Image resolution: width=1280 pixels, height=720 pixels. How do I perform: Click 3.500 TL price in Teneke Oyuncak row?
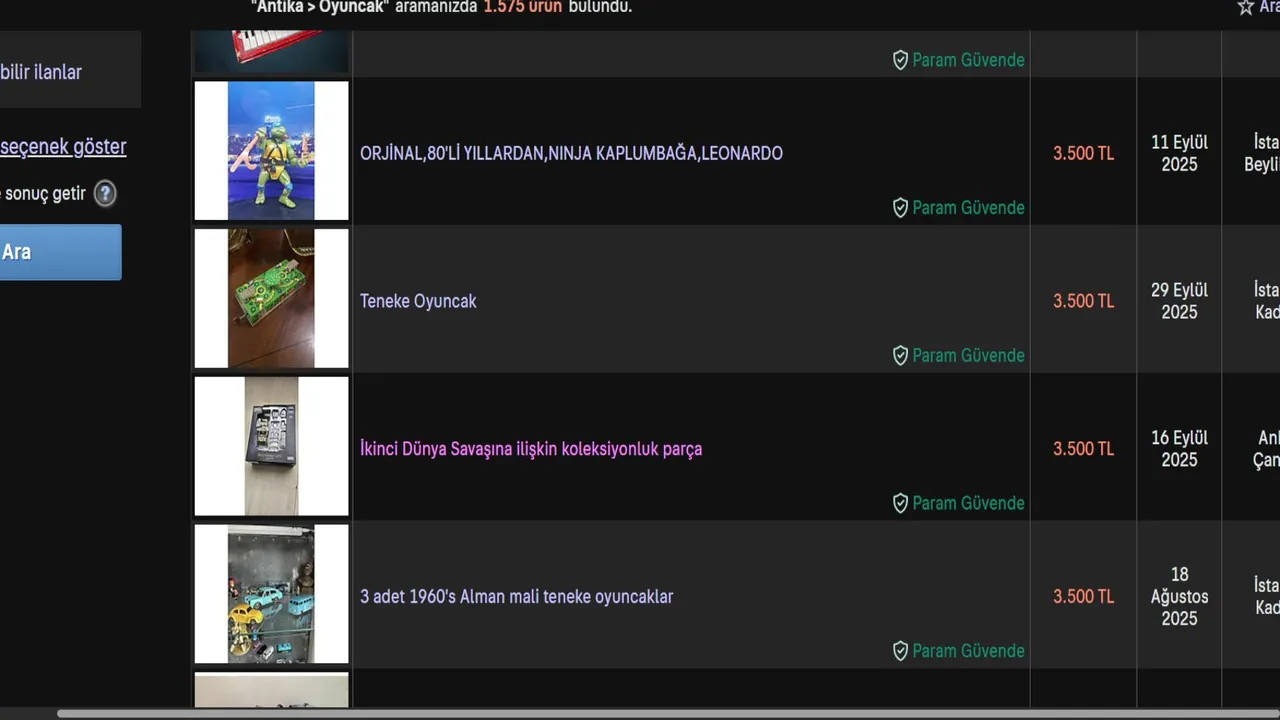coord(1083,301)
